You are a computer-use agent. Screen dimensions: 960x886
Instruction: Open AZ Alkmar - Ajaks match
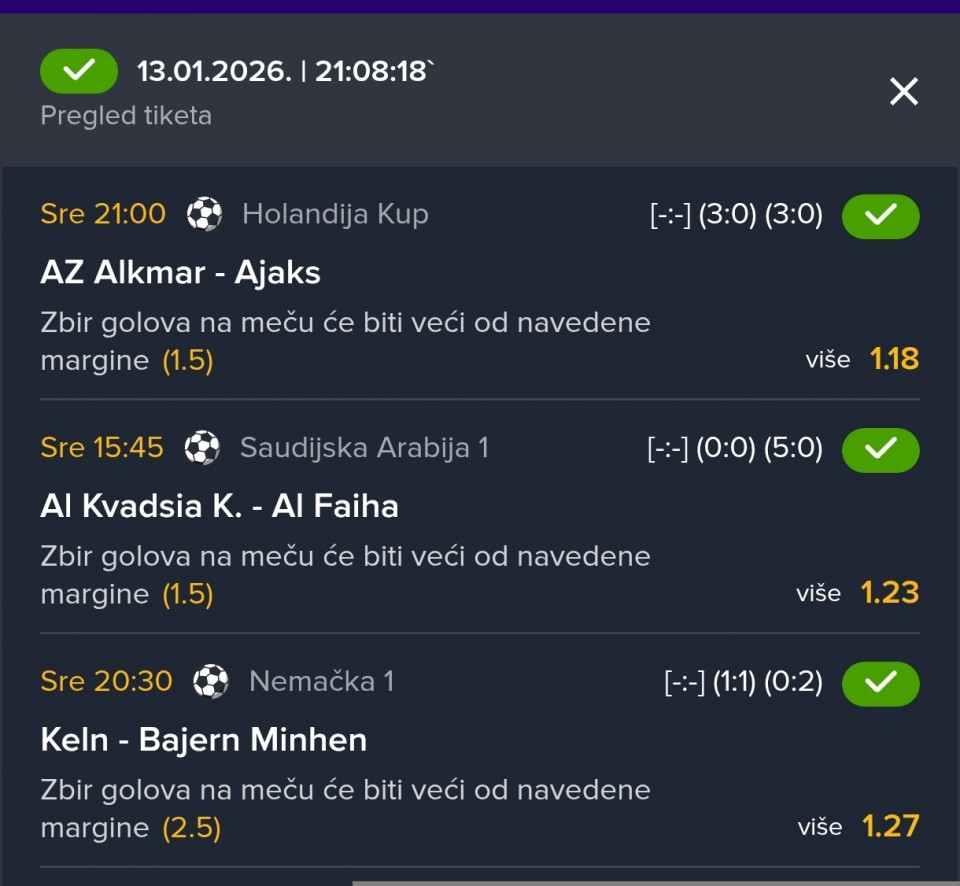click(180, 272)
